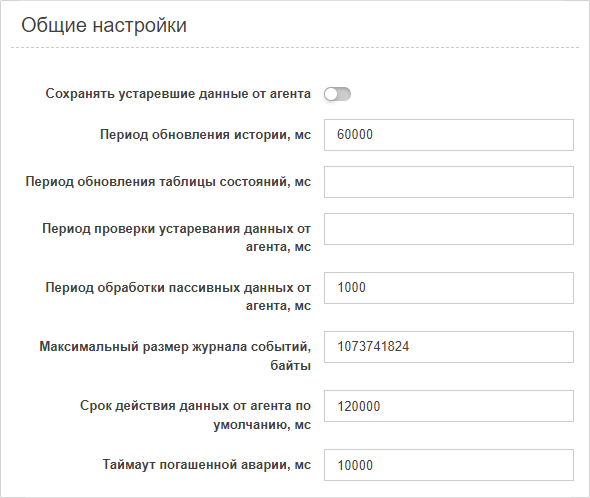Click the empty Период проверки устаревания данных field
The height and width of the screenshot is (498, 590).
449,229
